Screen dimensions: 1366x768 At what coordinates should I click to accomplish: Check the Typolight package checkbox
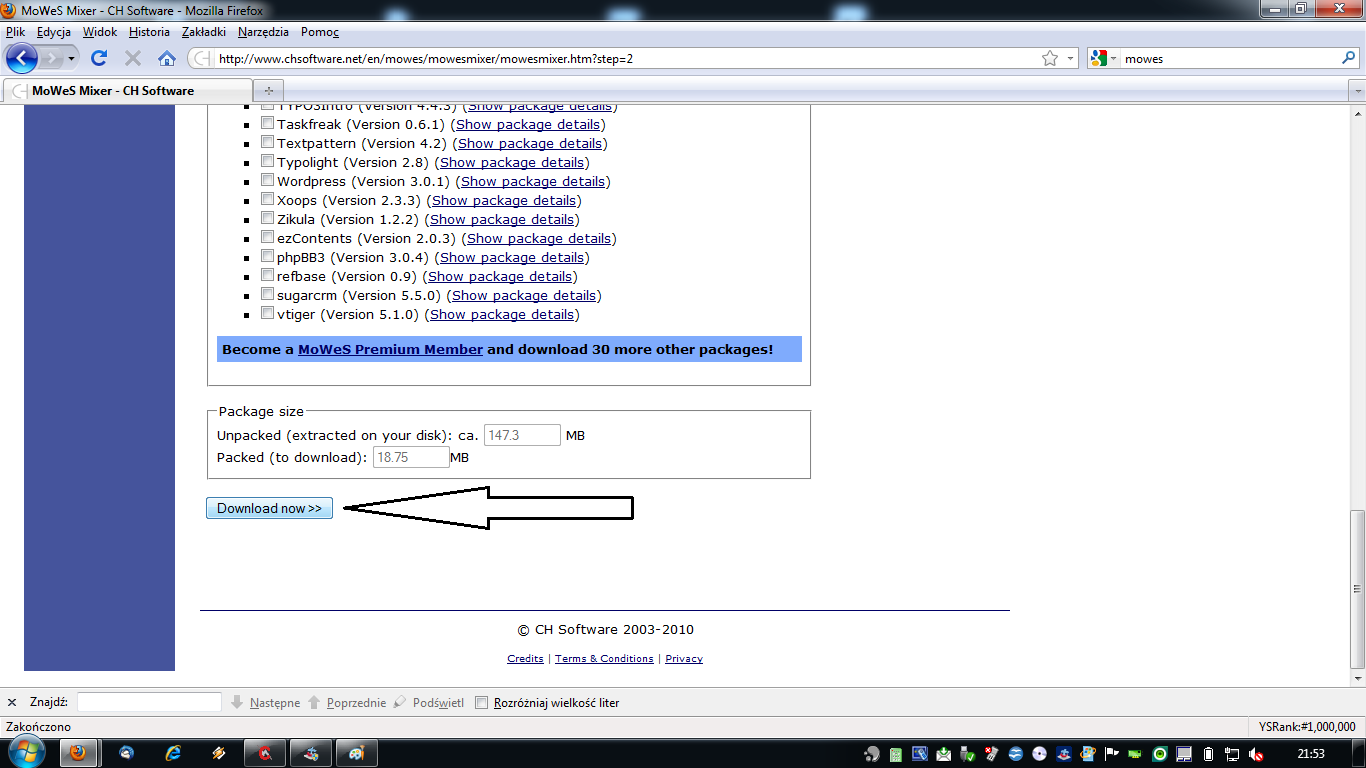[x=267, y=161]
